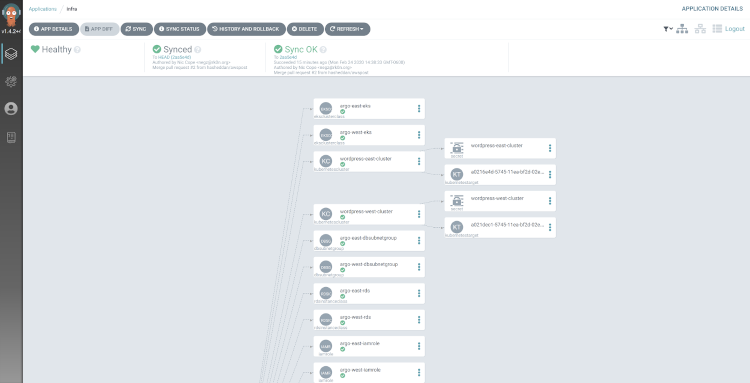Open Applications from the sidebar layers icon

11,54
